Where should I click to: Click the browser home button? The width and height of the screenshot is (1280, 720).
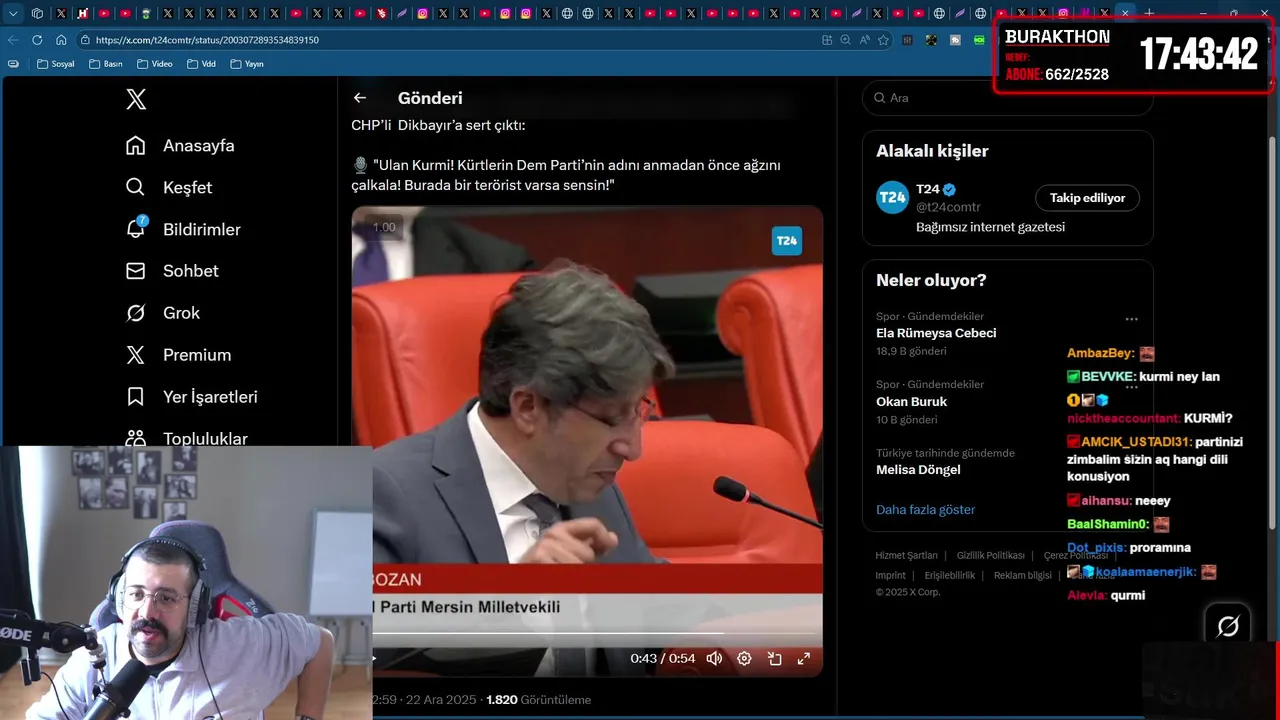coord(61,40)
